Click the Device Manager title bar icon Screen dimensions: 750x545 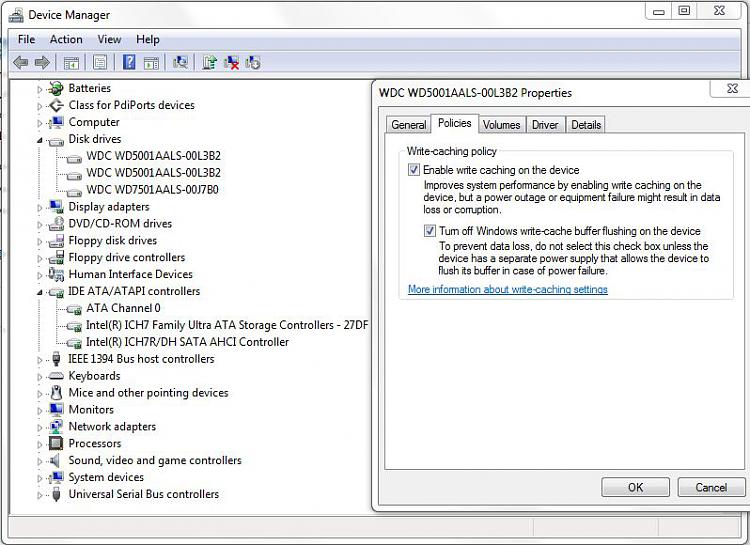tap(16, 15)
